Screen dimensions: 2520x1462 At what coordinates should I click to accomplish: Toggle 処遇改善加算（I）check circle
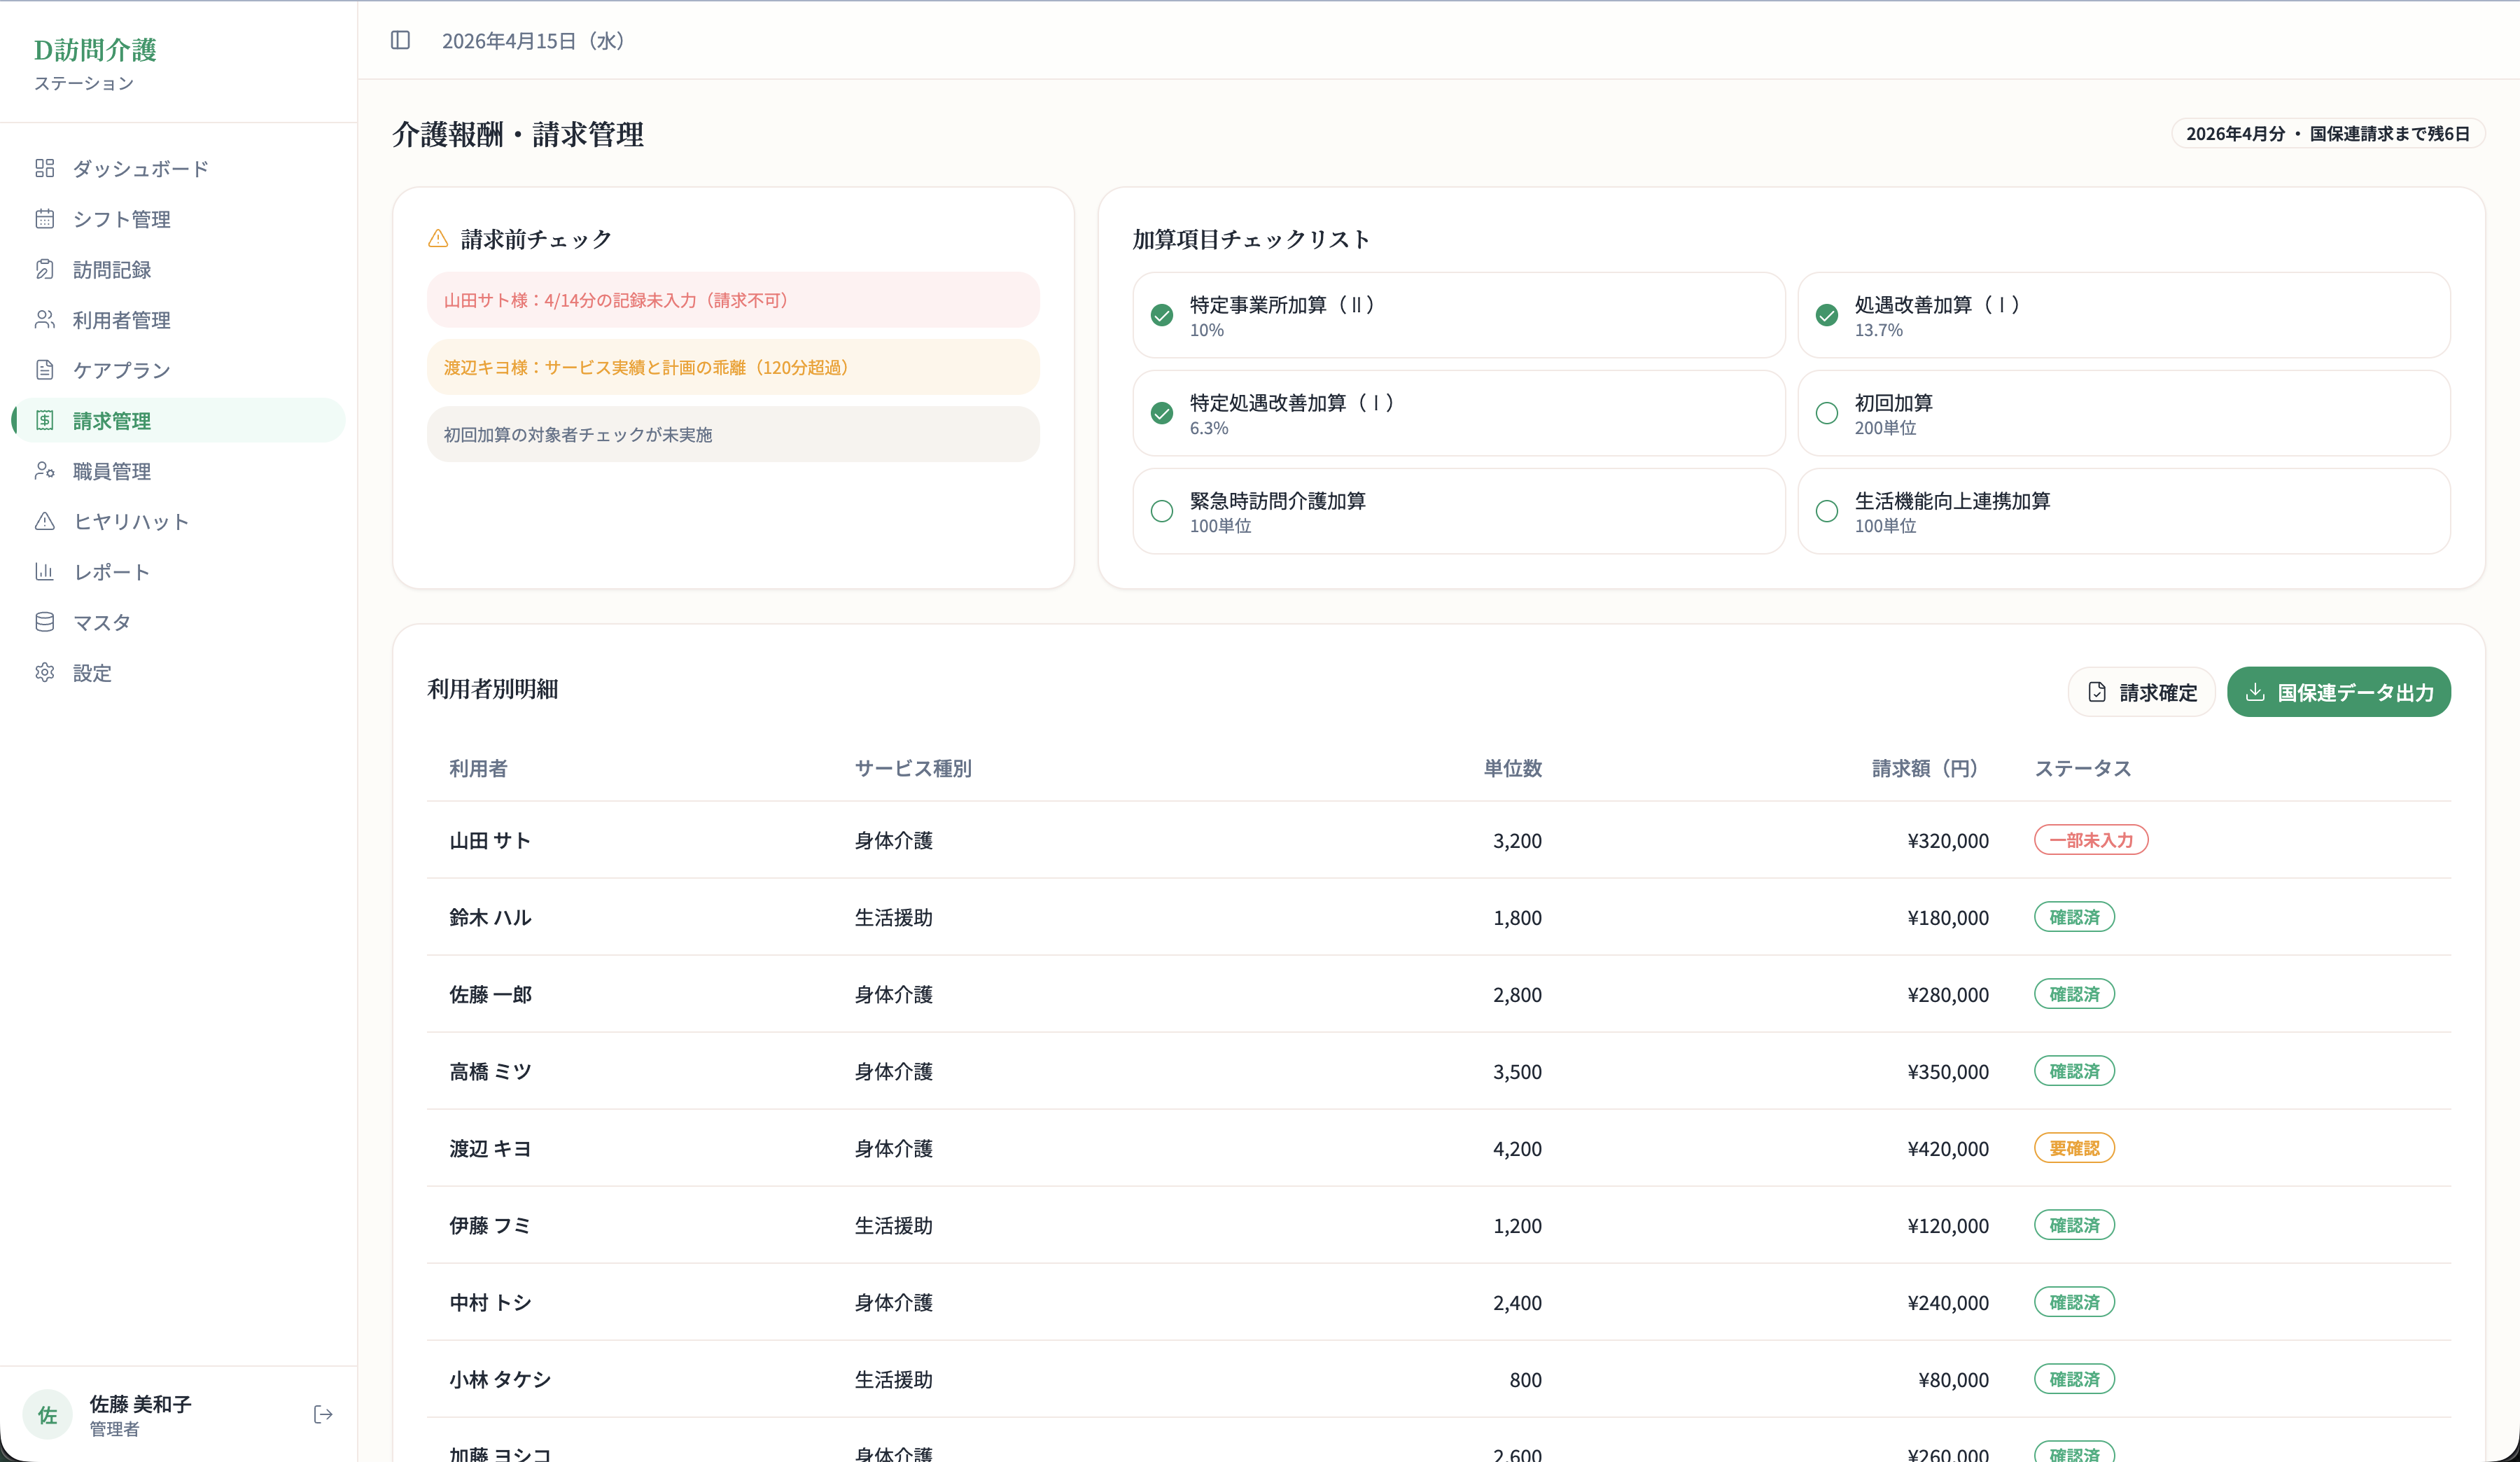pyautogui.click(x=1827, y=315)
